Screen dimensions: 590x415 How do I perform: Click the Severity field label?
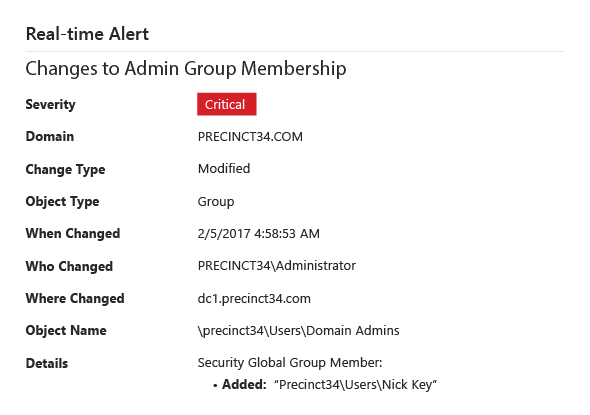(x=50, y=105)
